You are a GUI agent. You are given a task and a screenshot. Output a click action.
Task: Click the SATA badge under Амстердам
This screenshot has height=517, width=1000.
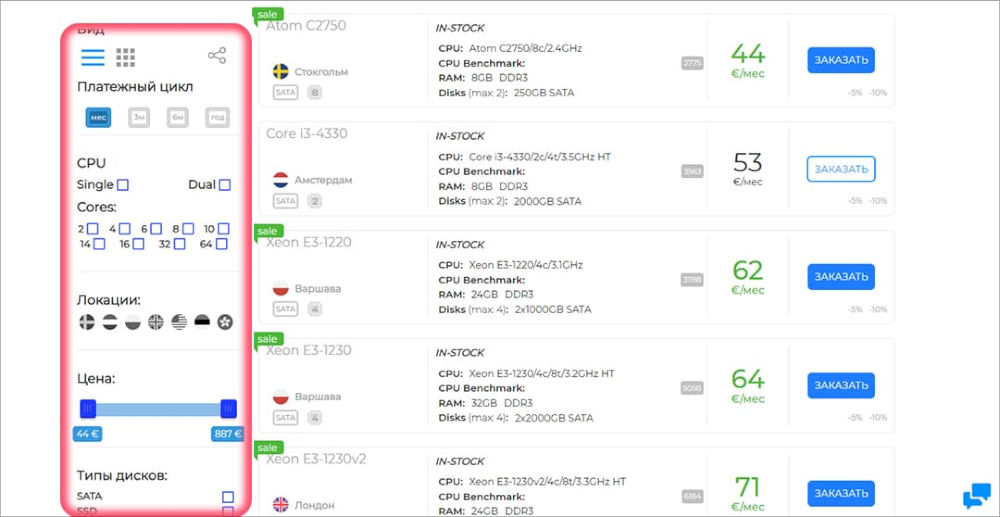[286, 201]
